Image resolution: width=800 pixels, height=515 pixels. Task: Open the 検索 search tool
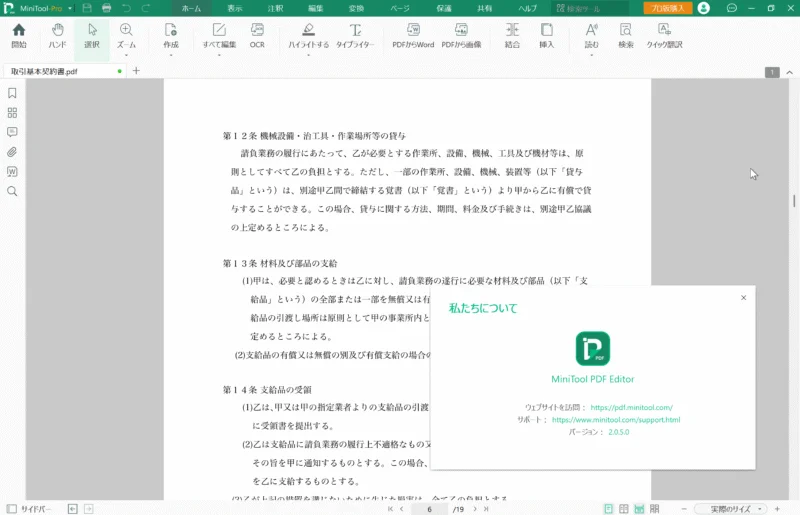click(626, 36)
